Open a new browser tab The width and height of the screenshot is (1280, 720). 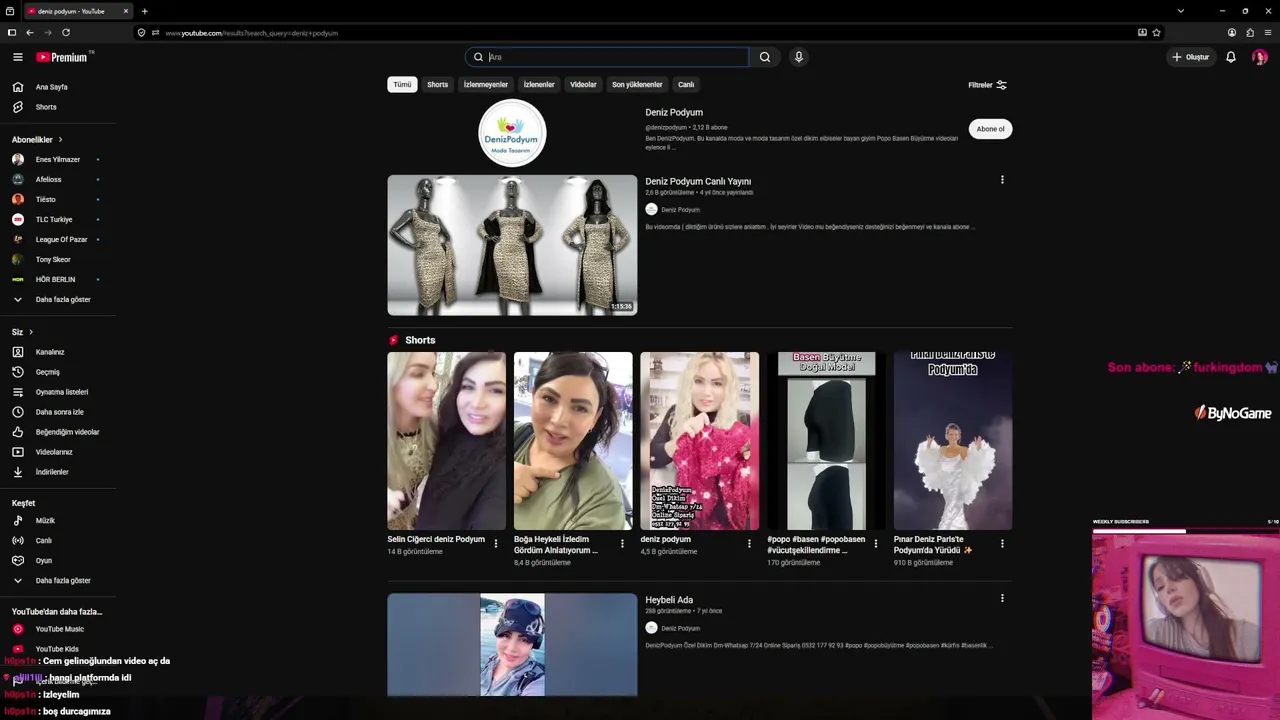click(145, 11)
